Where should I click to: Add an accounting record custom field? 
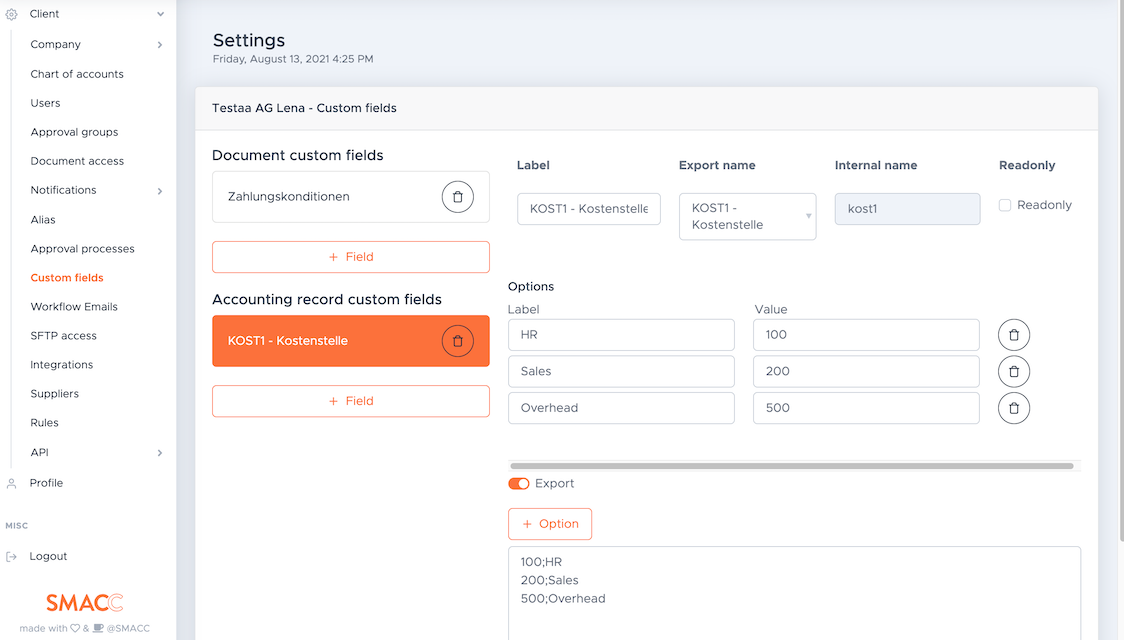tap(351, 401)
